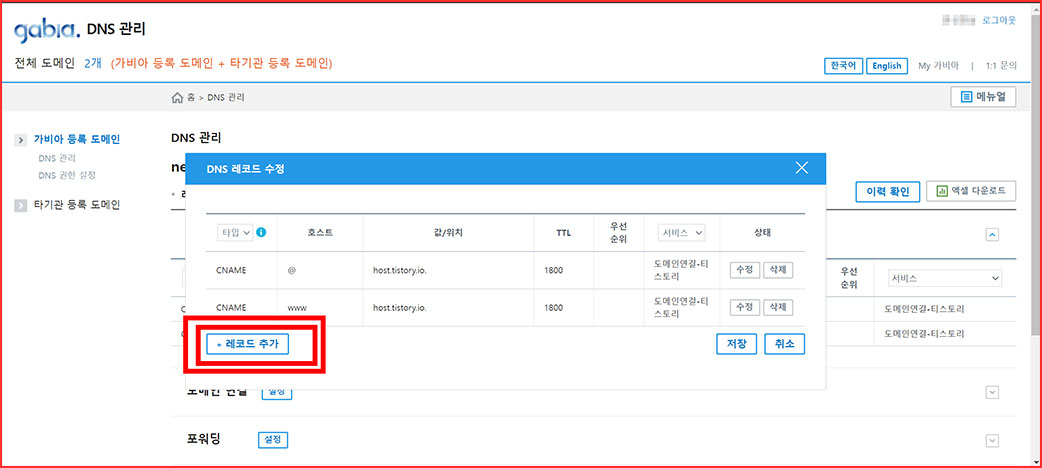Open 1:1 문의 link
The width and height of the screenshot is (1042, 468).
pos(1001,66)
